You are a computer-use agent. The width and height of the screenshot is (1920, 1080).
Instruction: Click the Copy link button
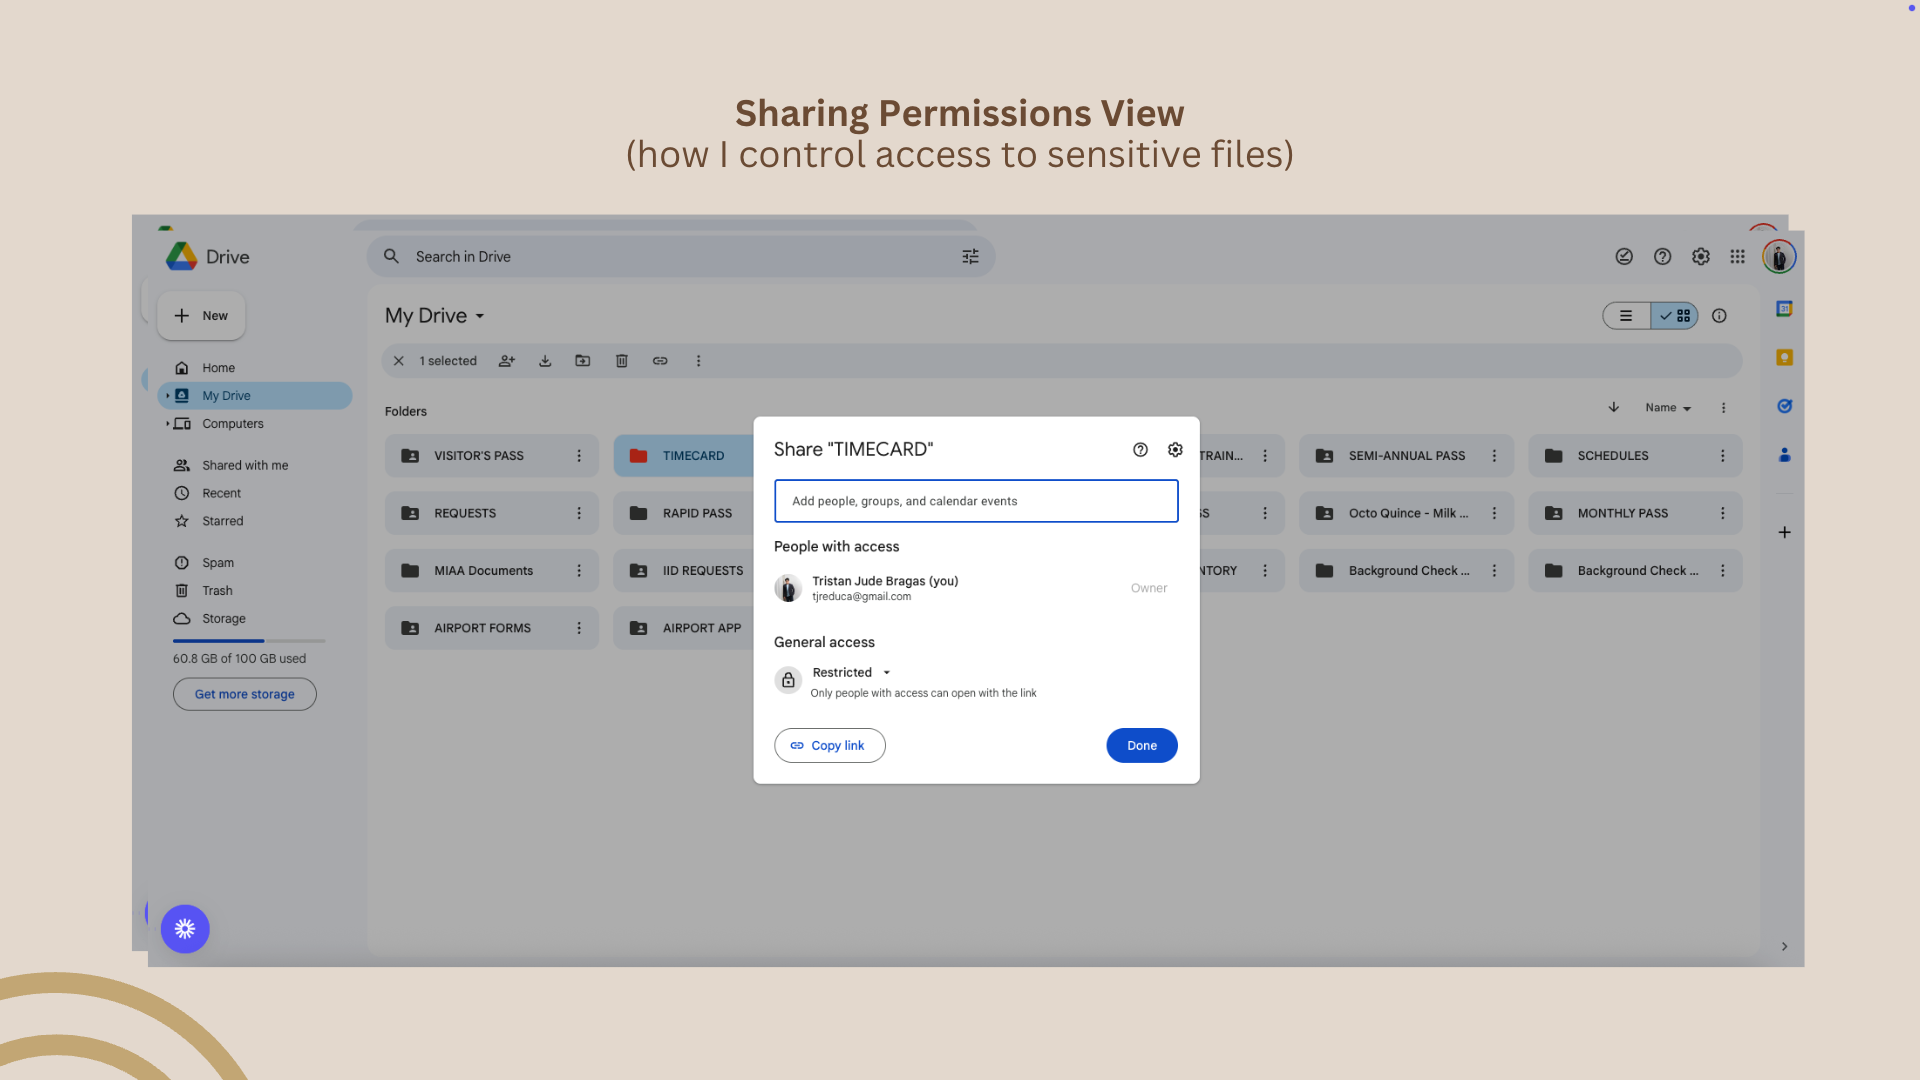point(829,746)
